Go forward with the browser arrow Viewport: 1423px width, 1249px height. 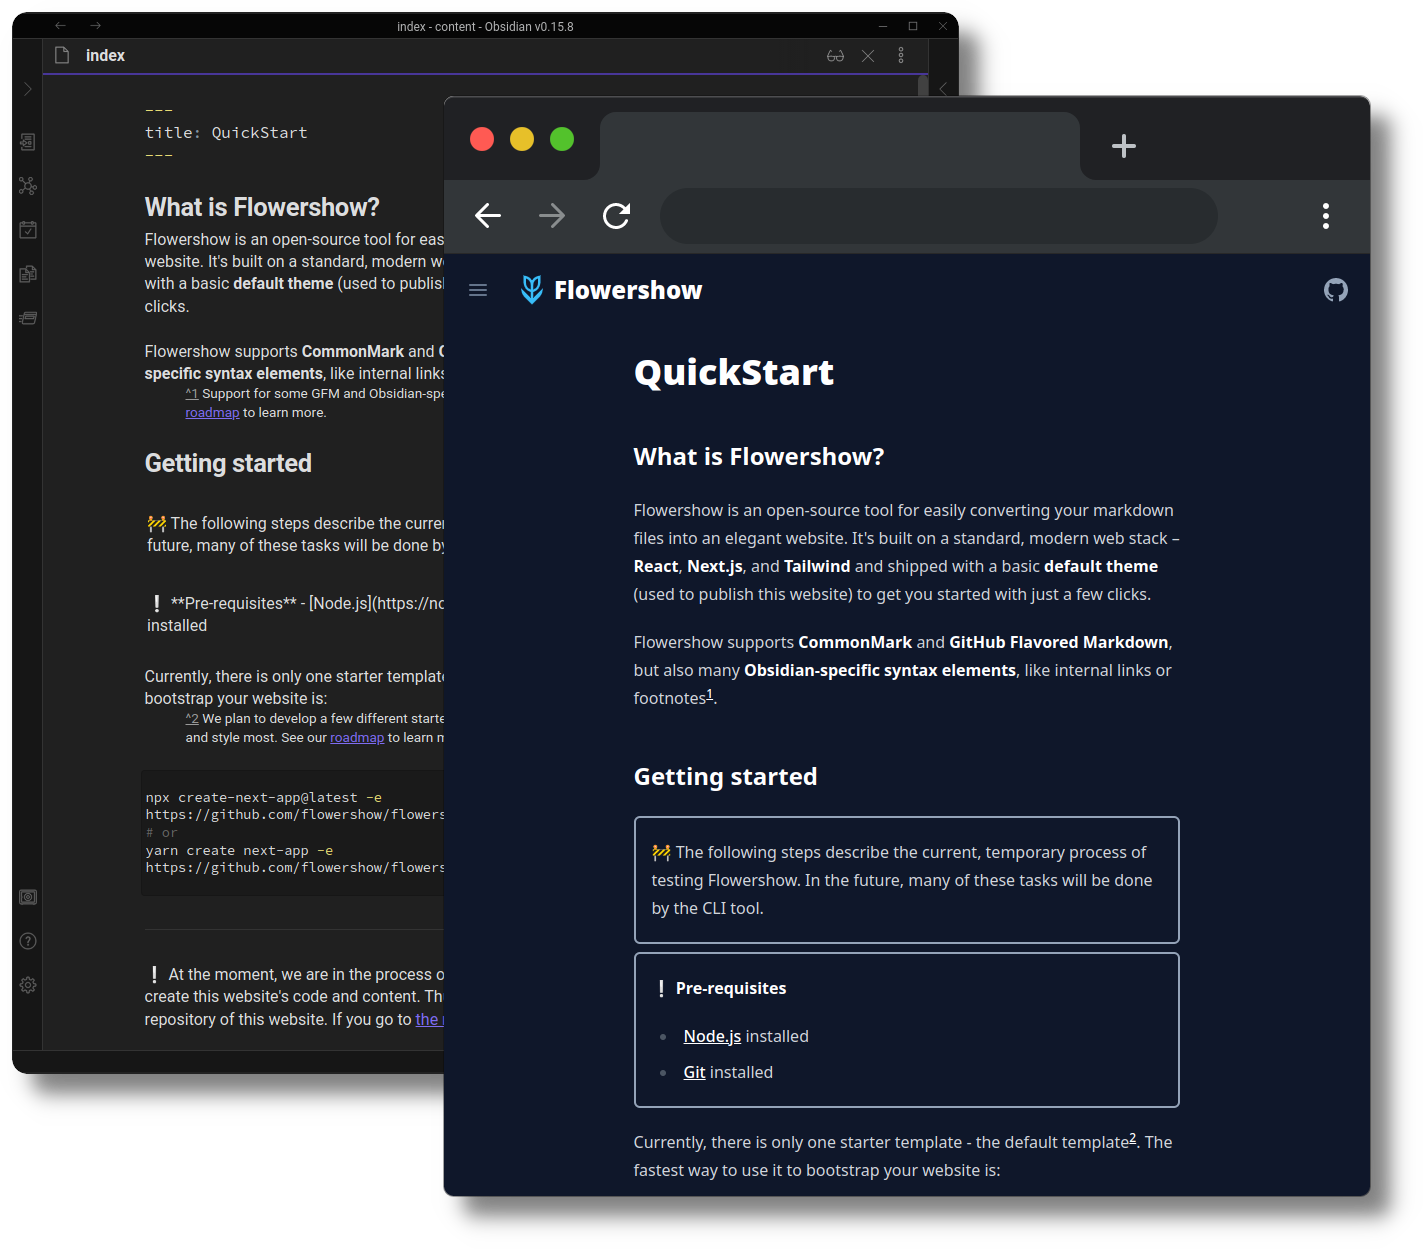tap(552, 216)
